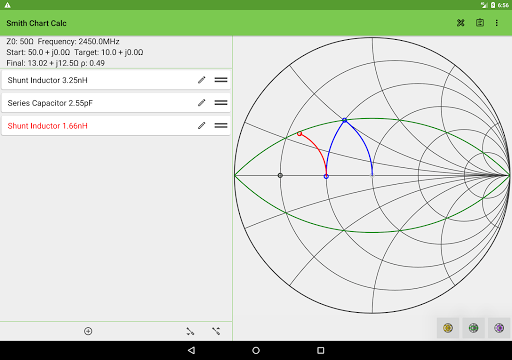The image size is (512, 360).
Task: Toggle the purple circle chart overlay
Action: point(499,328)
